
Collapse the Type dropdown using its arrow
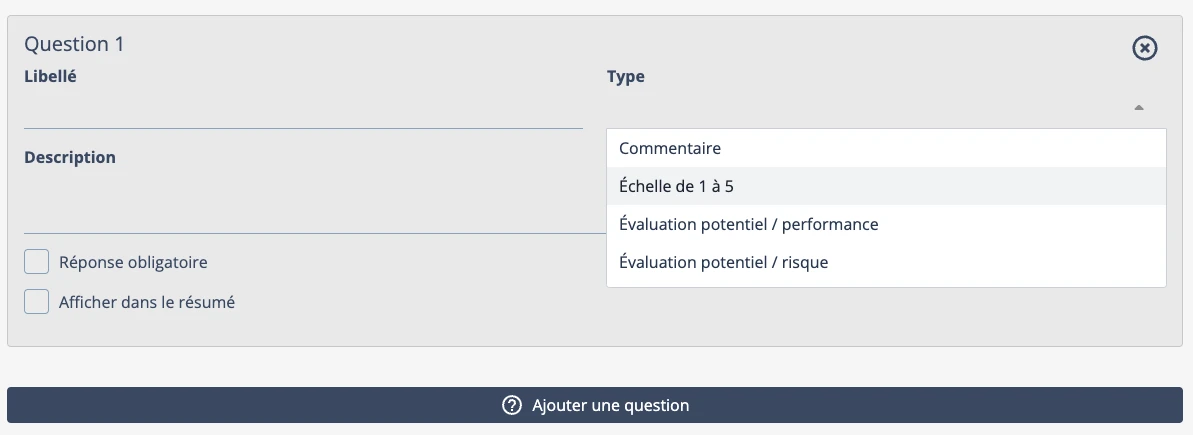(x=1138, y=108)
